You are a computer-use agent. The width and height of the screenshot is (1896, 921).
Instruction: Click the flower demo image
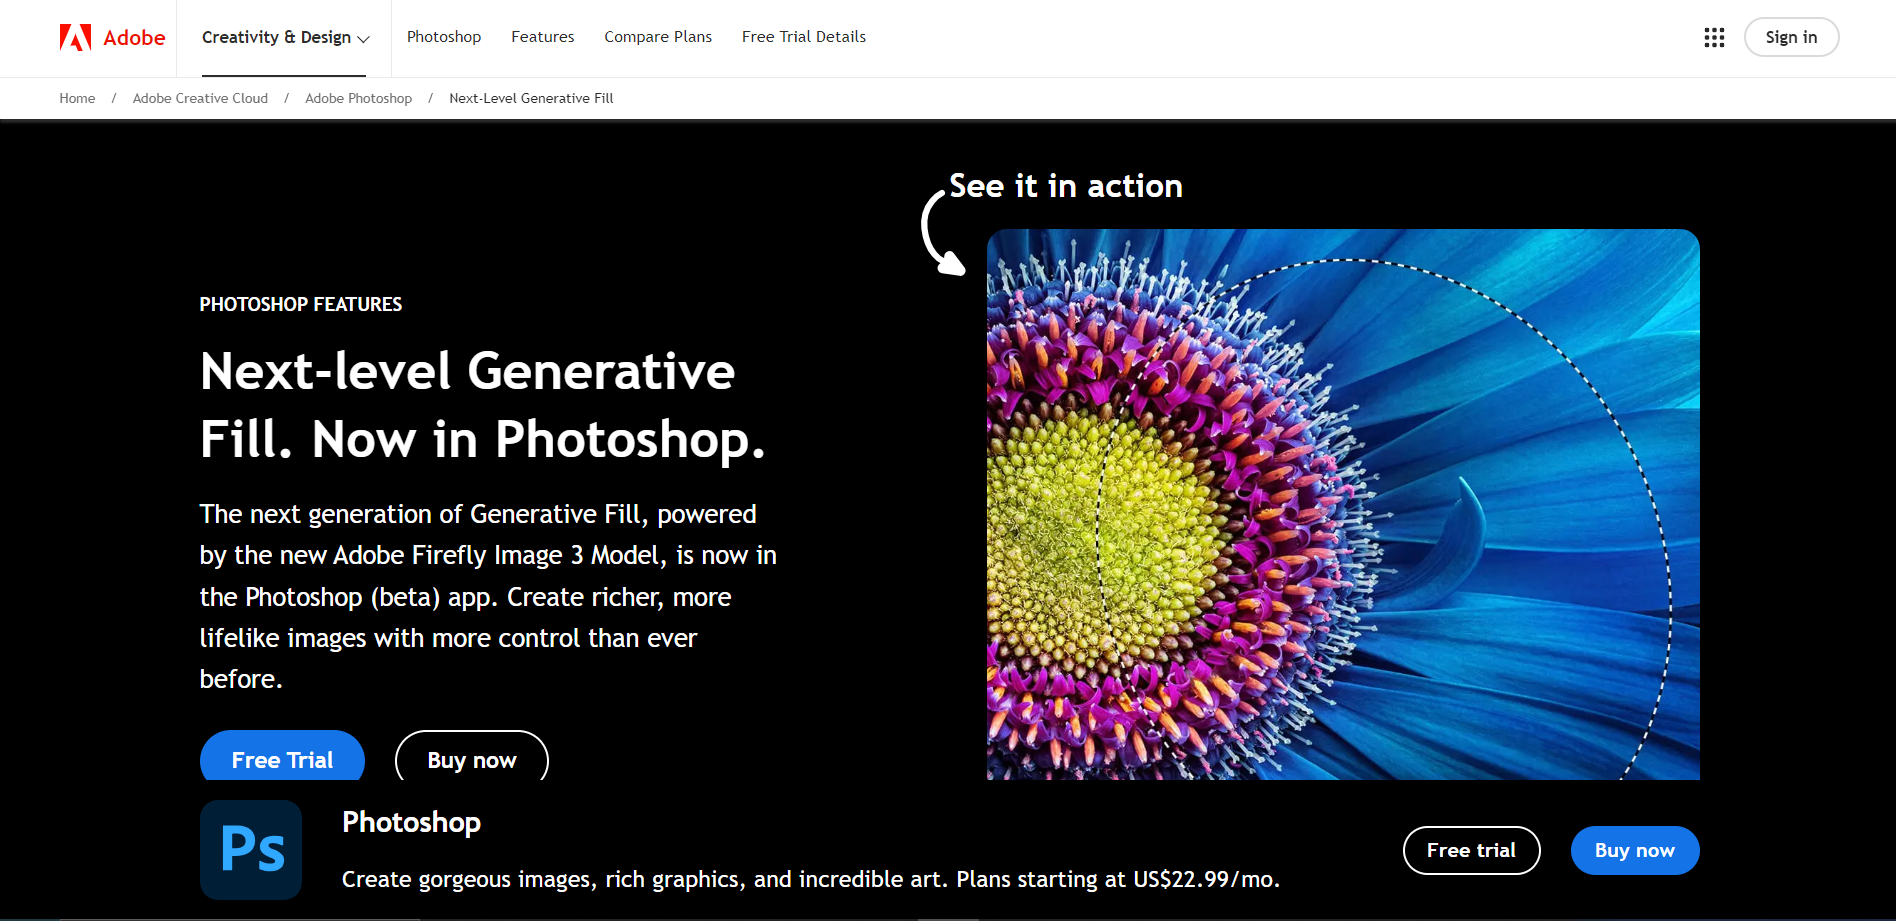1343,504
